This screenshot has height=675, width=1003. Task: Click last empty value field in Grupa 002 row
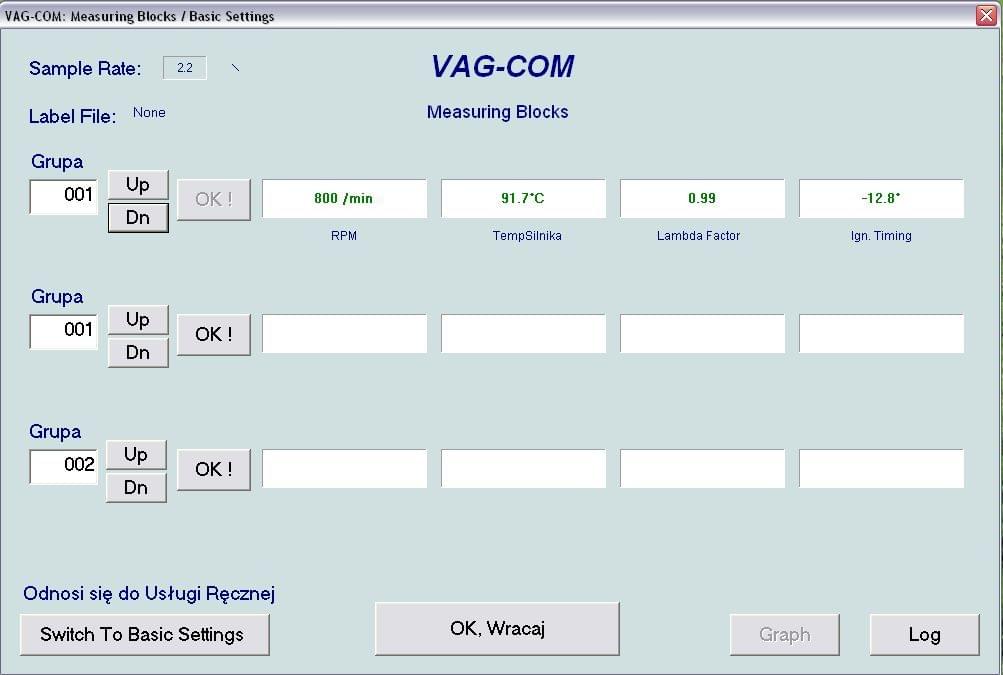(881, 468)
